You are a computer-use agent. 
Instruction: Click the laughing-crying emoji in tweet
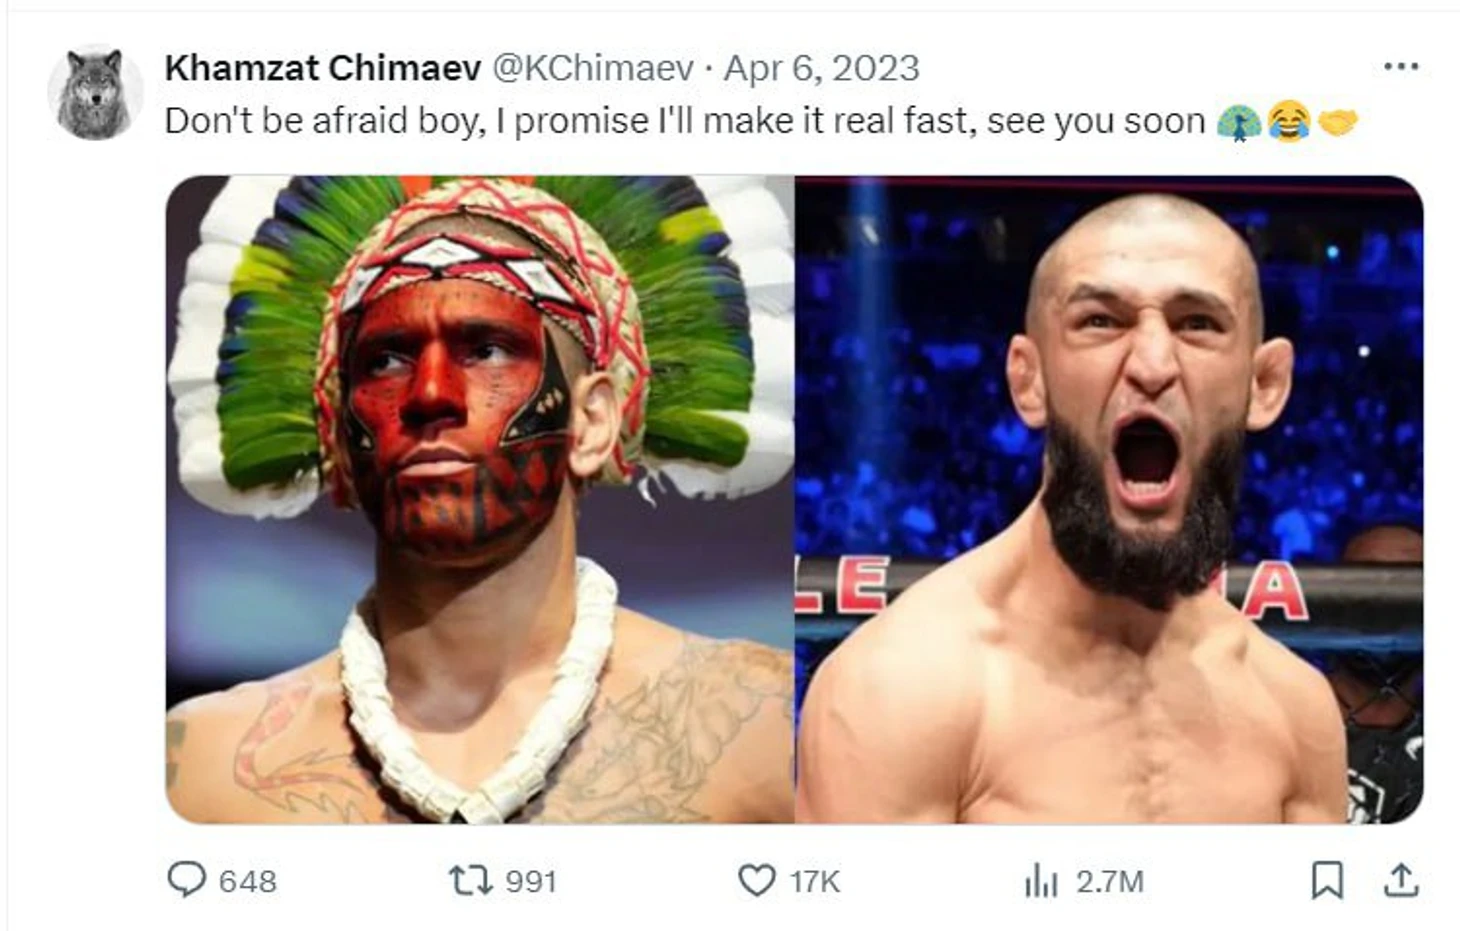(1288, 122)
